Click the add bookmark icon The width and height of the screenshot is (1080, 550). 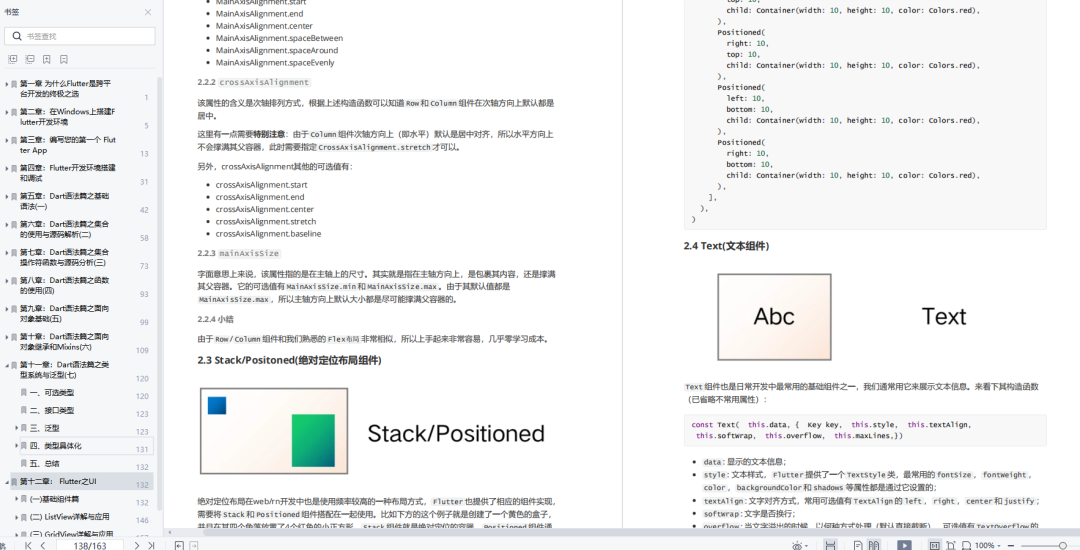click(x=47, y=60)
